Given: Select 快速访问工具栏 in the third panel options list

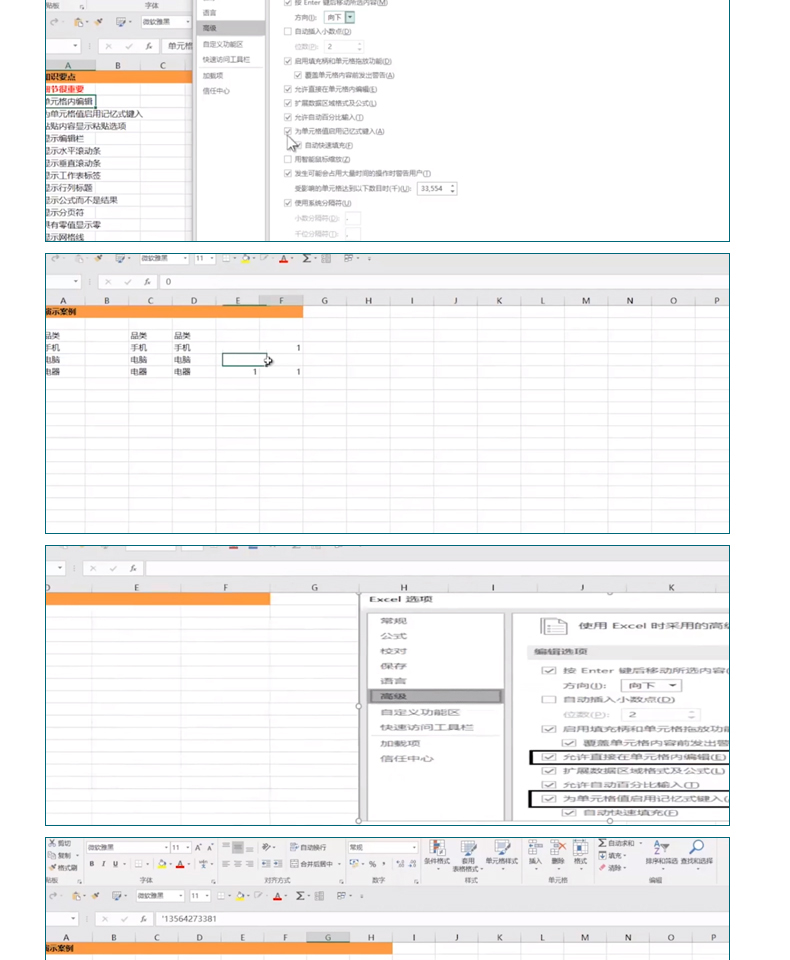Looking at the screenshot, I should pos(427,727).
